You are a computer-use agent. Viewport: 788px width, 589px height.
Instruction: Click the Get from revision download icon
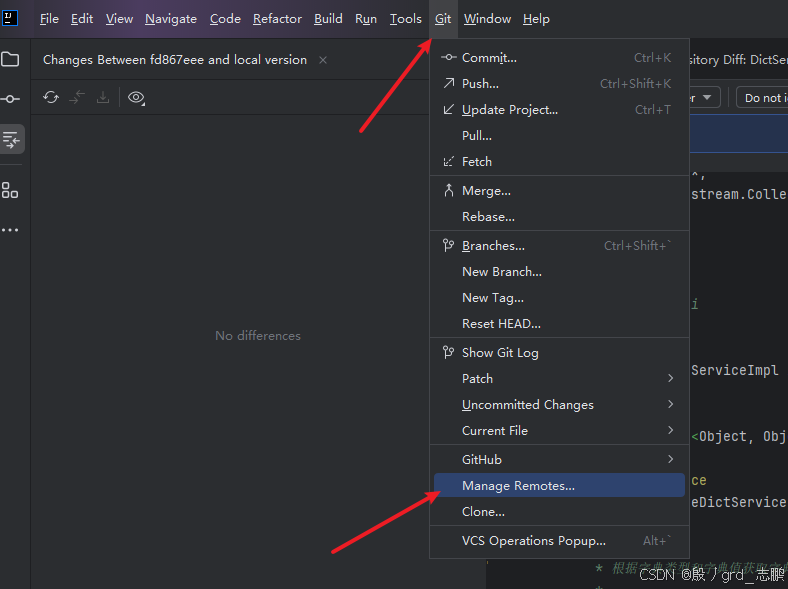(103, 97)
